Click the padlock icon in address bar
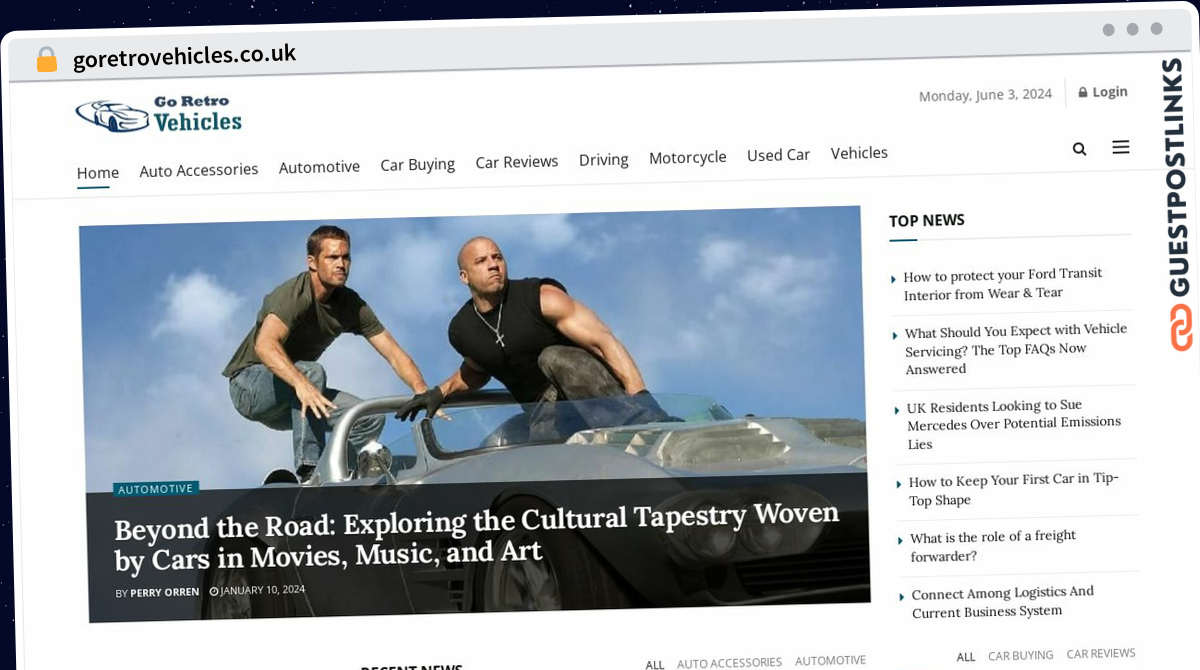The width and height of the screenshot is (1200, 670). [46, 60]
